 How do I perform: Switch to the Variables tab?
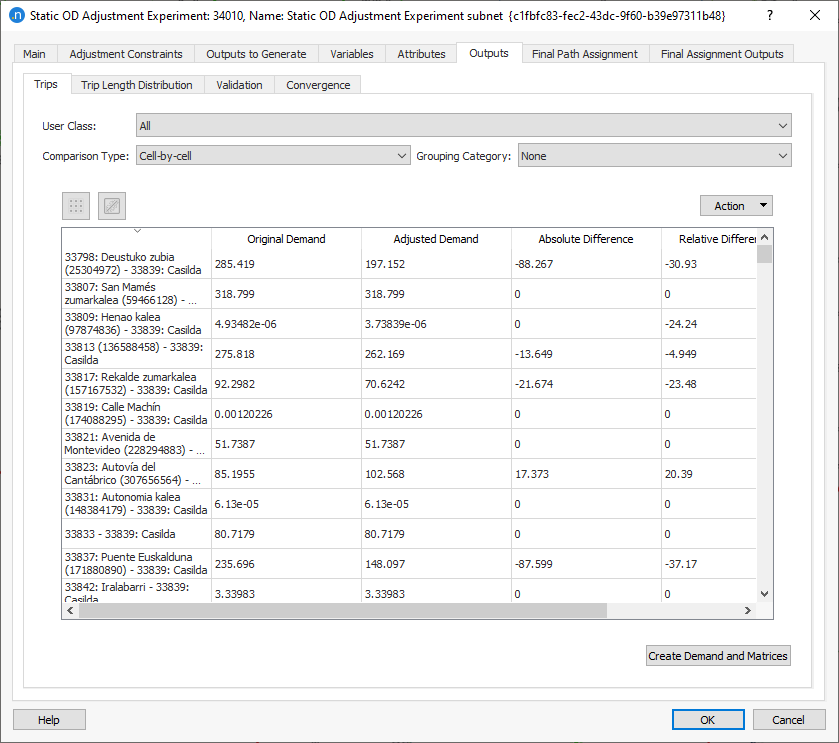(351, 54)
